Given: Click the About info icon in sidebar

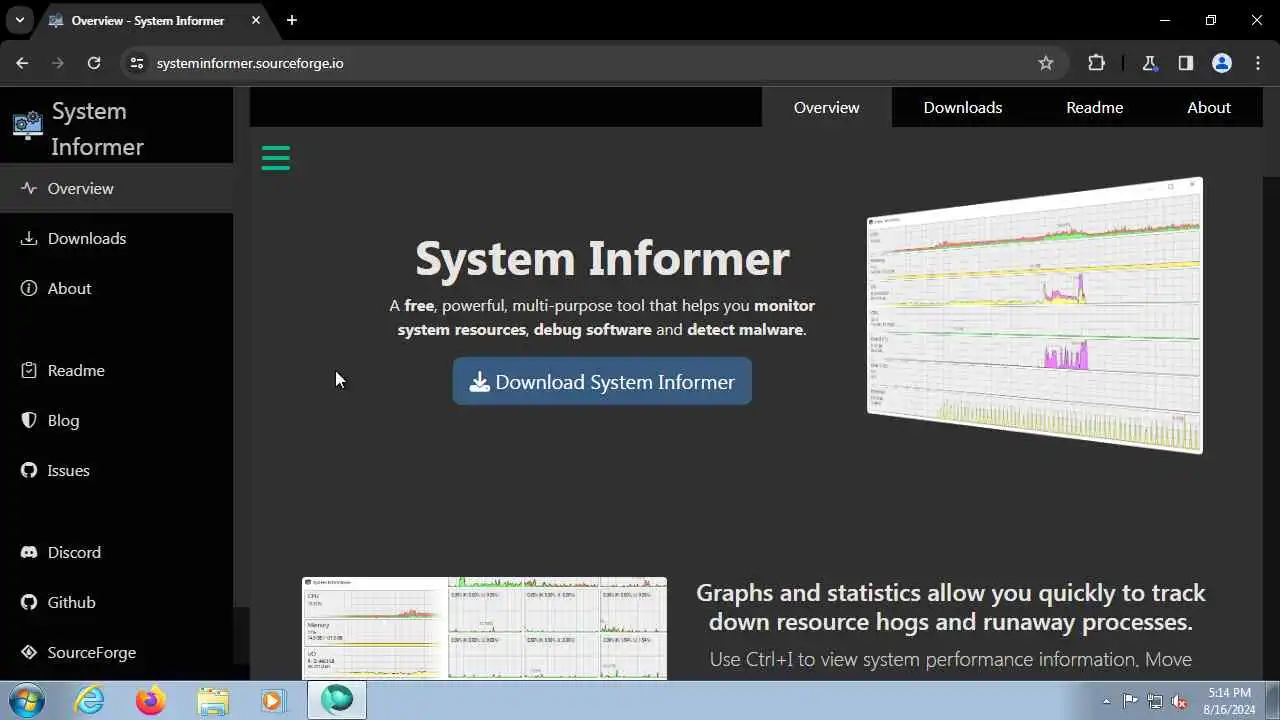Looking at the screenshot, I should tap(29, 288).
